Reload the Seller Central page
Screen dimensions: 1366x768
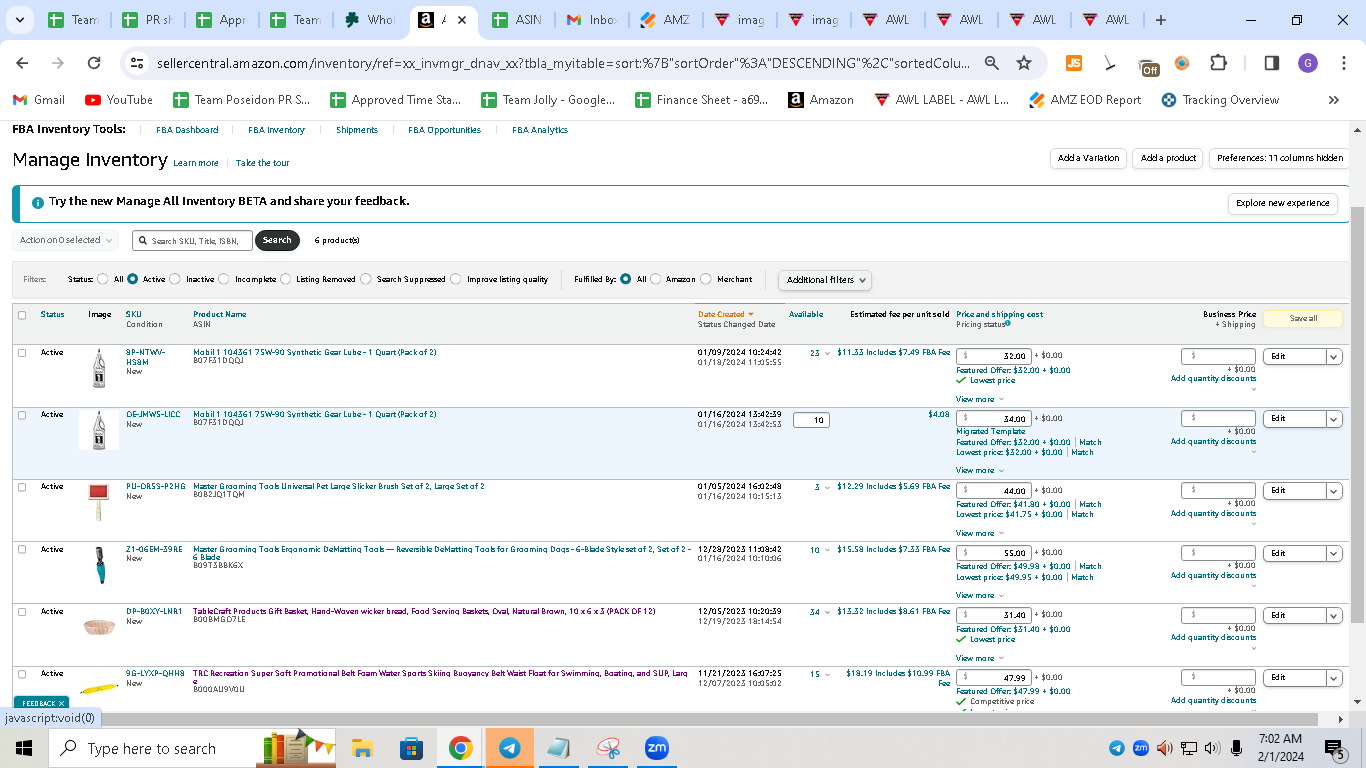[x=94, y=63]
